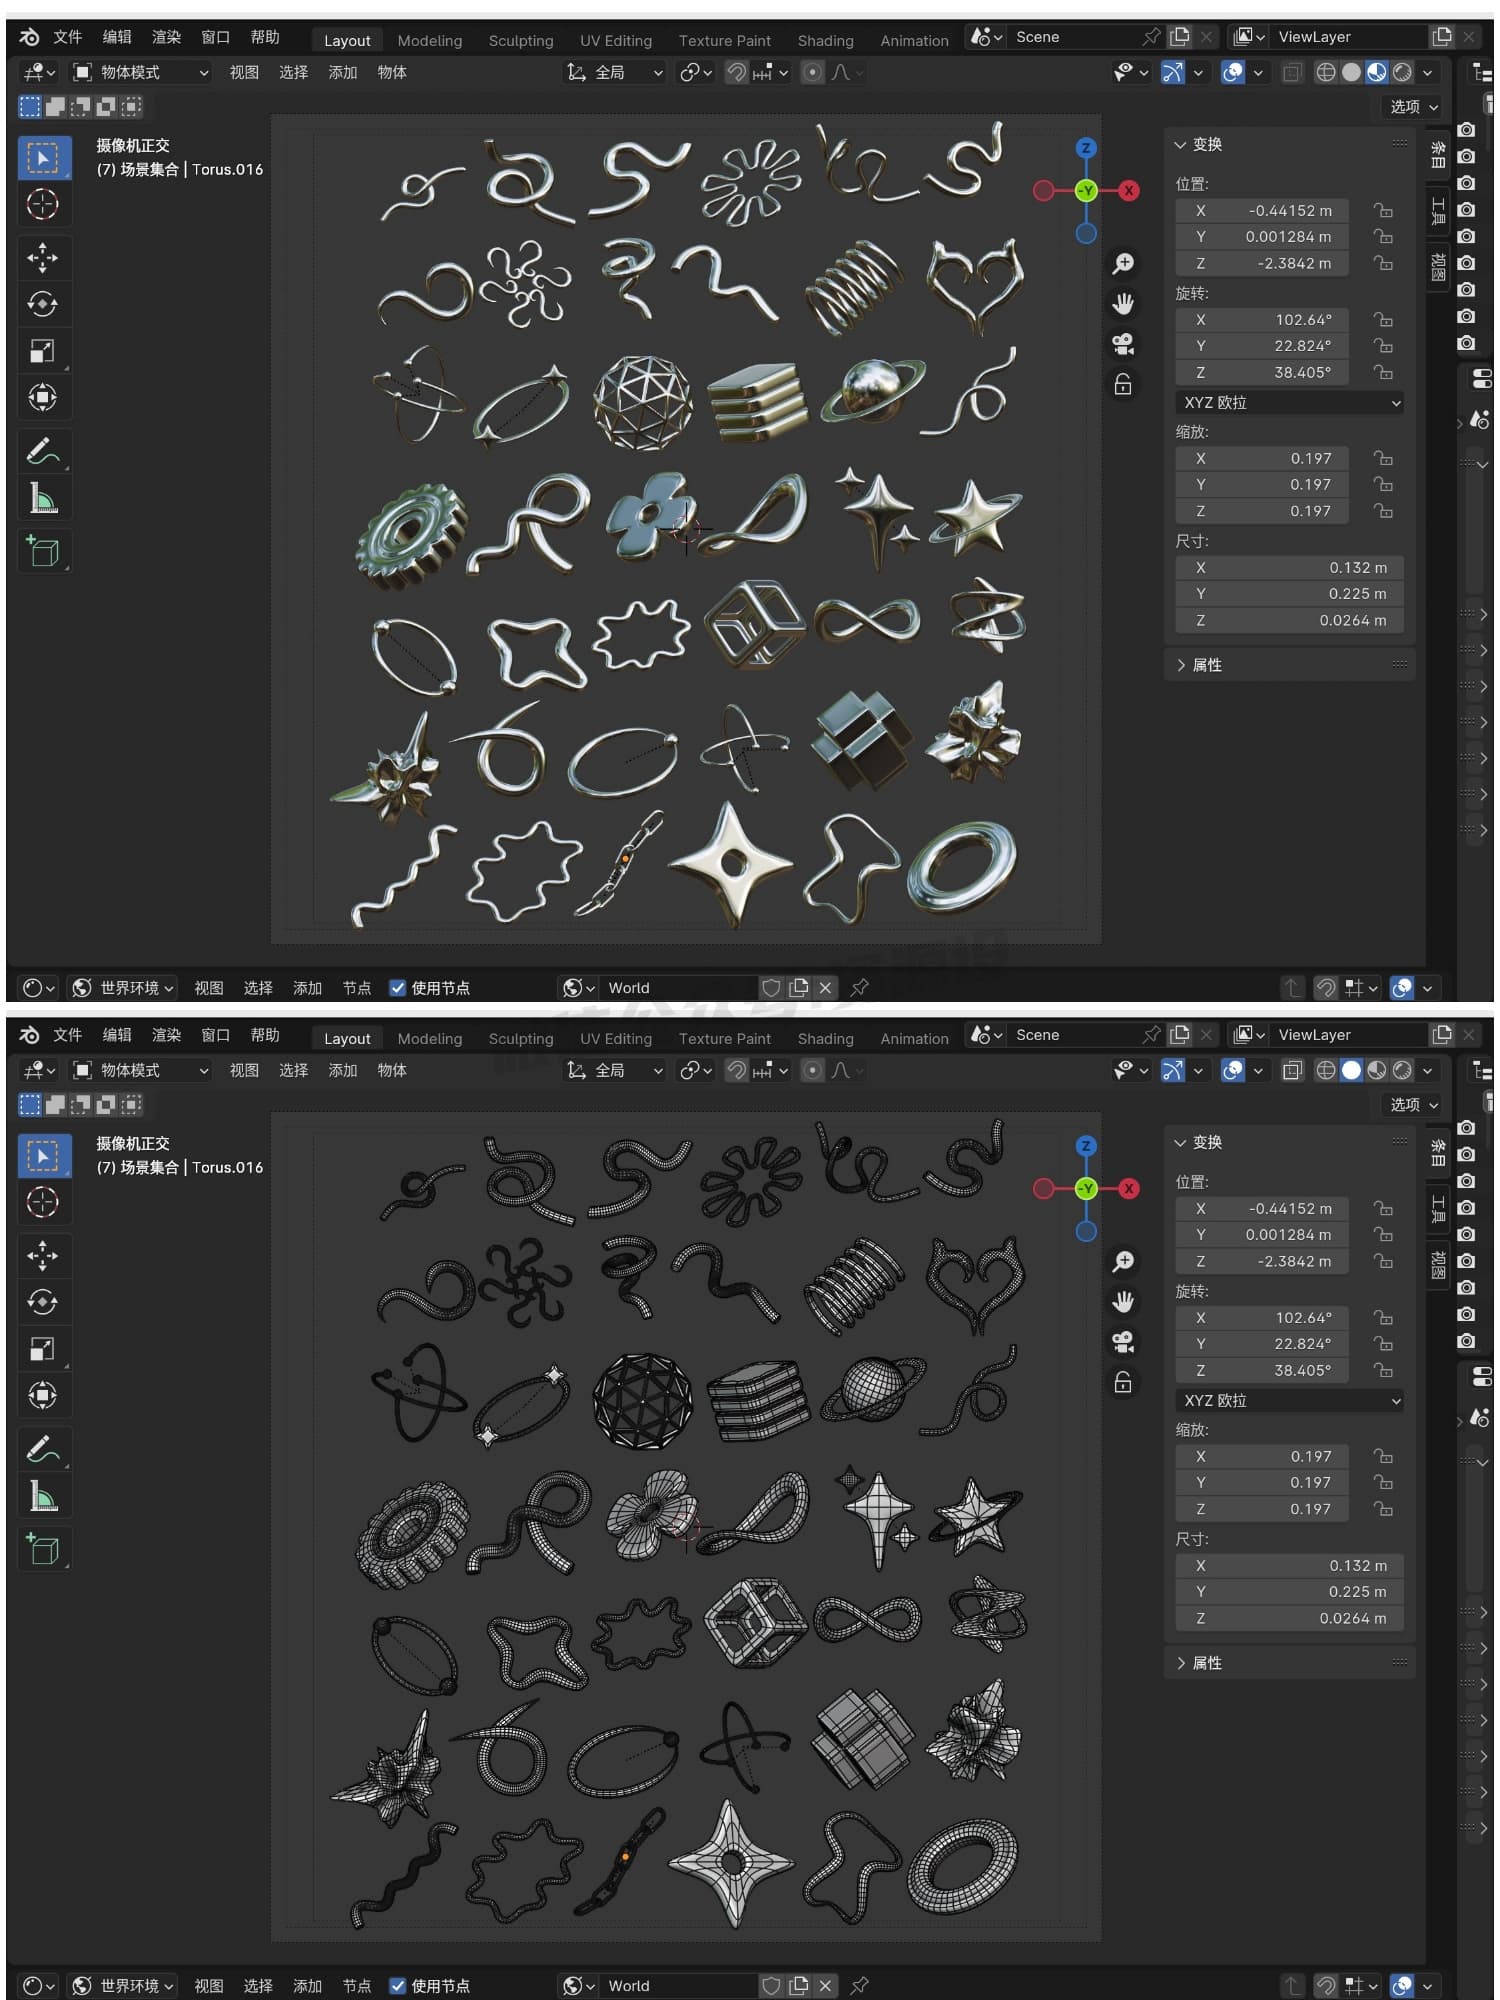Open 物体模式 mode dropdown in lower window

coord(142,1070)
